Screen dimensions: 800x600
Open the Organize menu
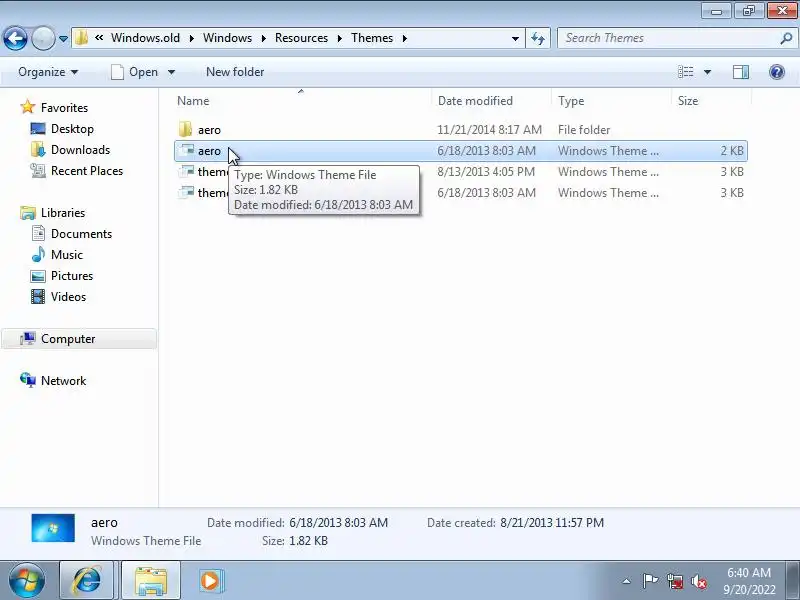point(48,72)
